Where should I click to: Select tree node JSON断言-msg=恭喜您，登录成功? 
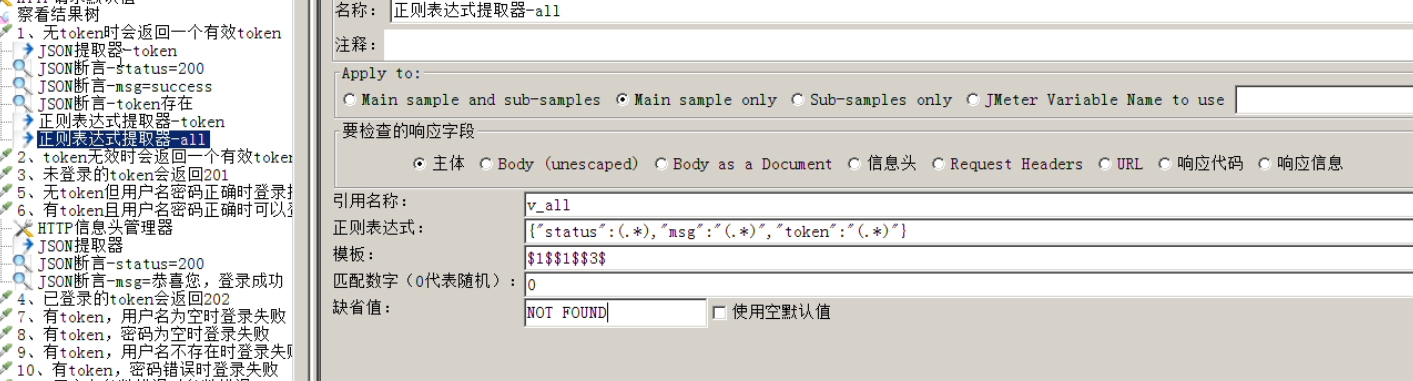tap(161, 281)
